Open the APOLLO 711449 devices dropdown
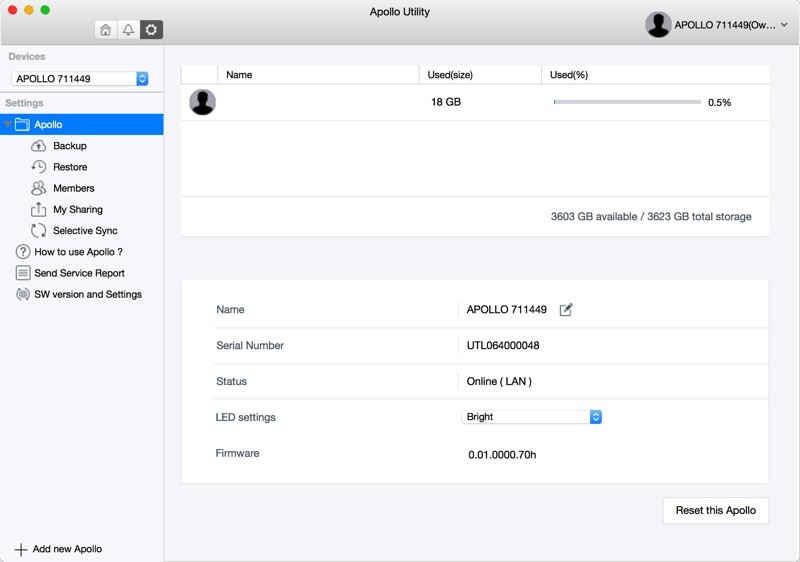 tap(80, 79)
